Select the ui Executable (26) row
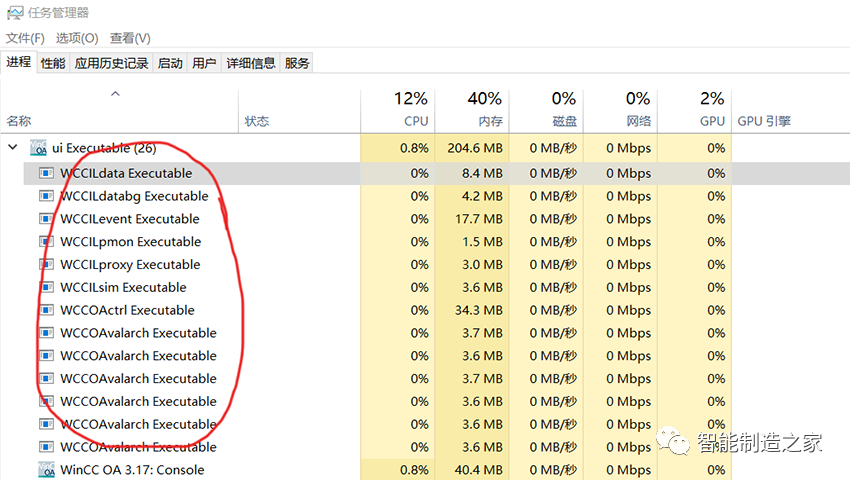The width and height of the screenshot is (850, 480). (x=425, y=148)
